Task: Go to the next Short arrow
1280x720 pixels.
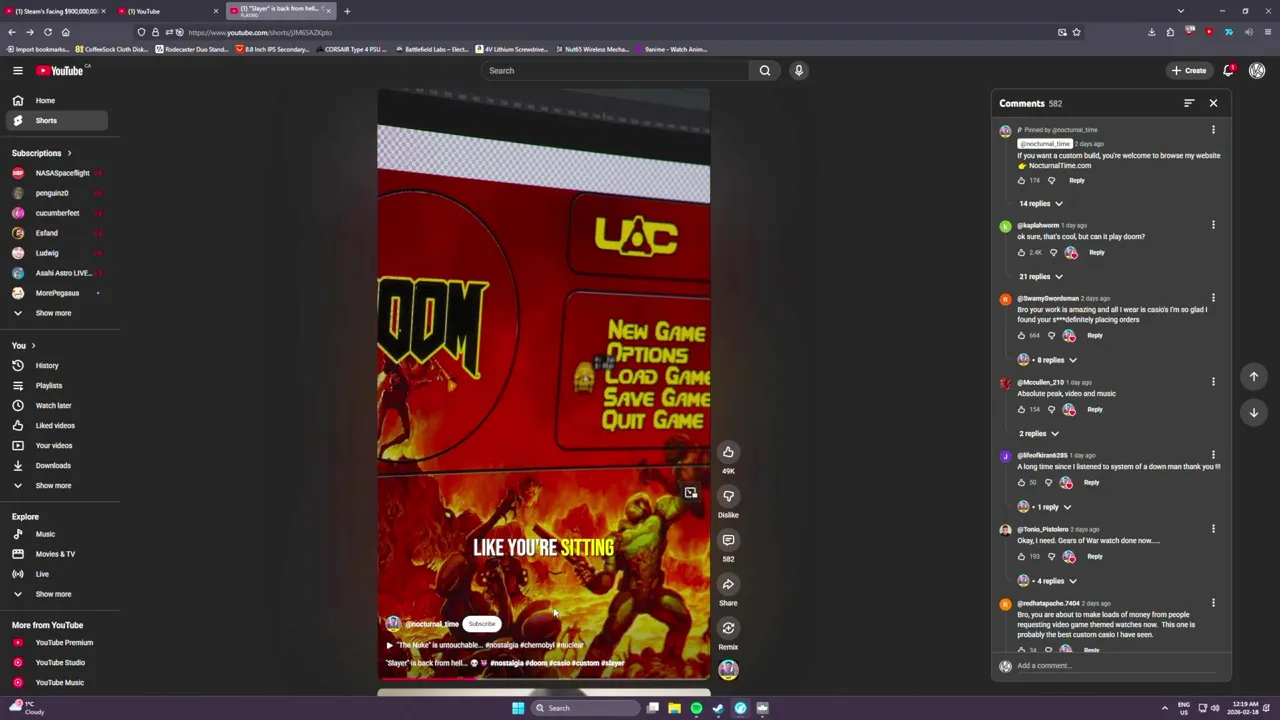Action: (x=1254, y=412)
